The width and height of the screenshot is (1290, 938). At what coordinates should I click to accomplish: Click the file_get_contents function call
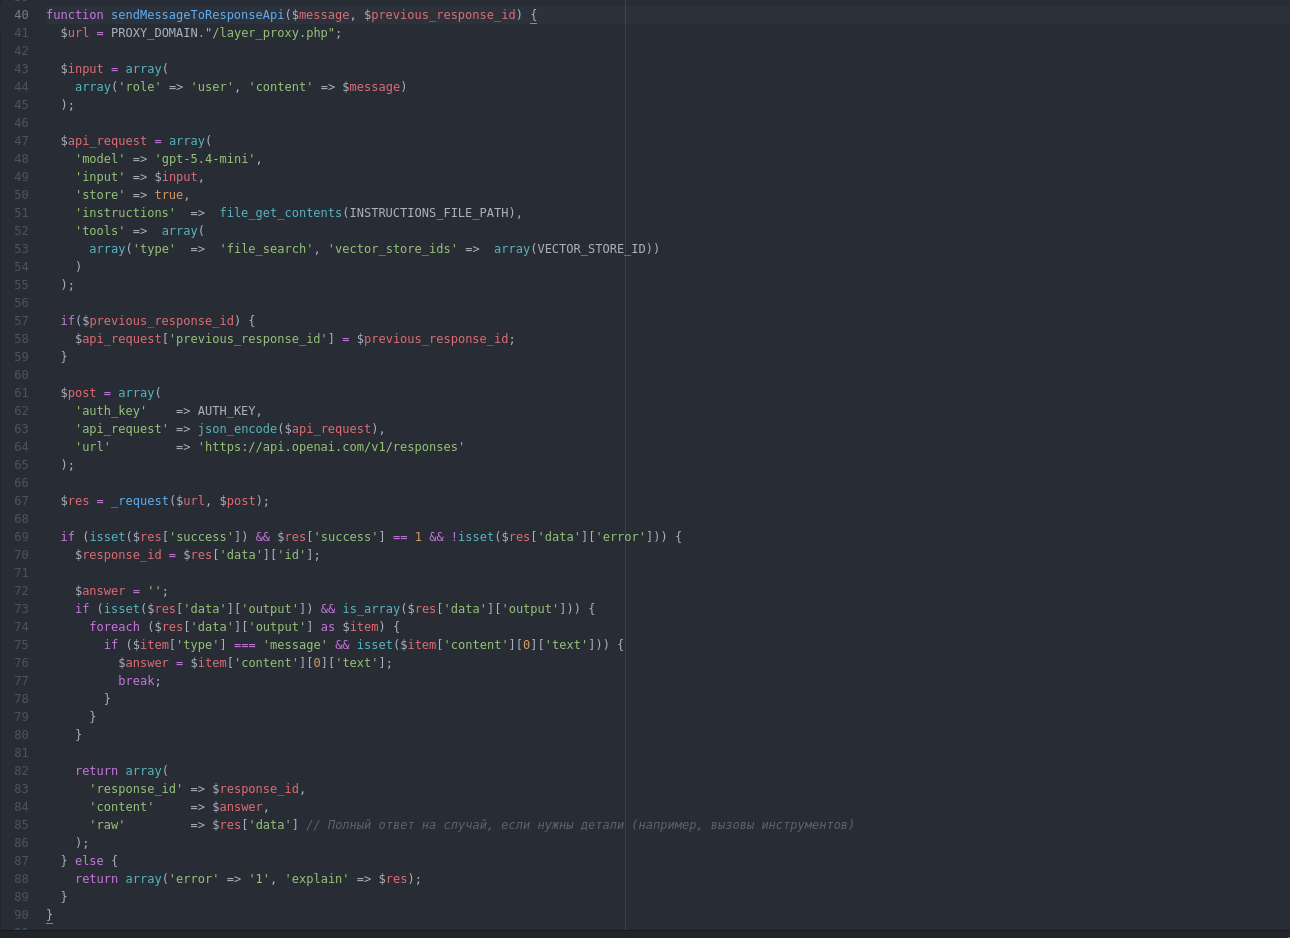281,213
